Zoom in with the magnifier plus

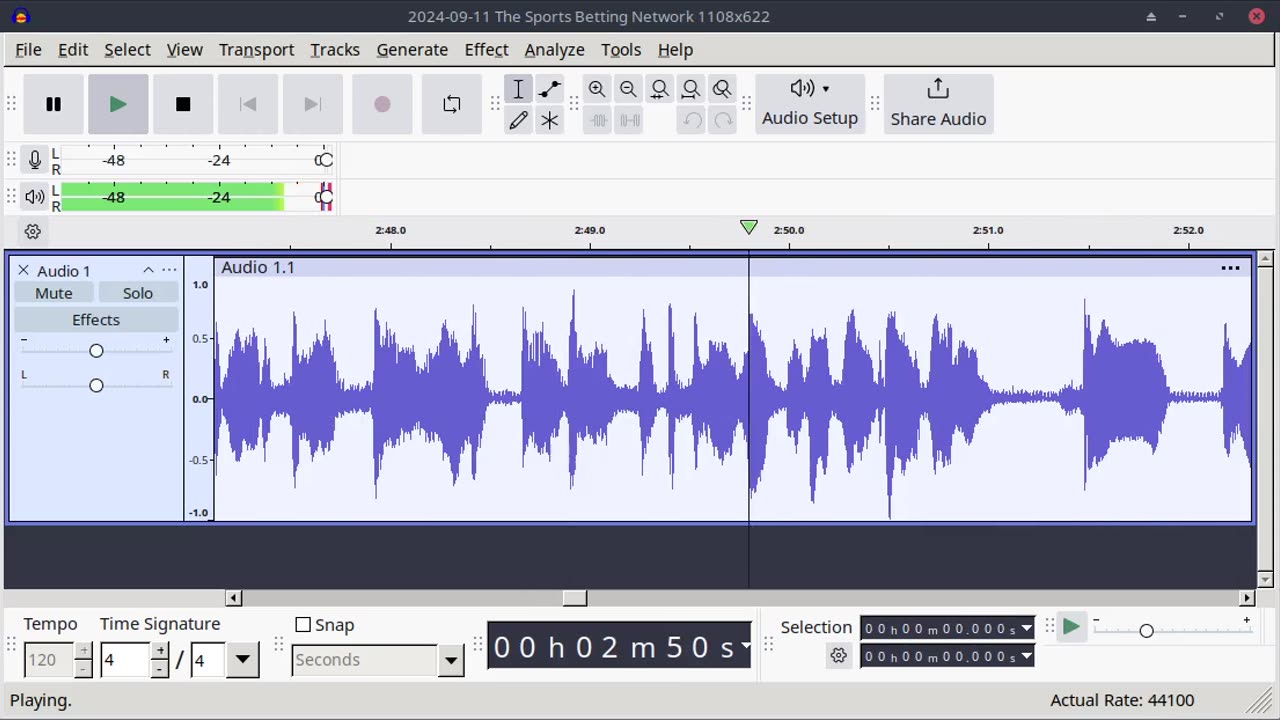coord(597,89)
